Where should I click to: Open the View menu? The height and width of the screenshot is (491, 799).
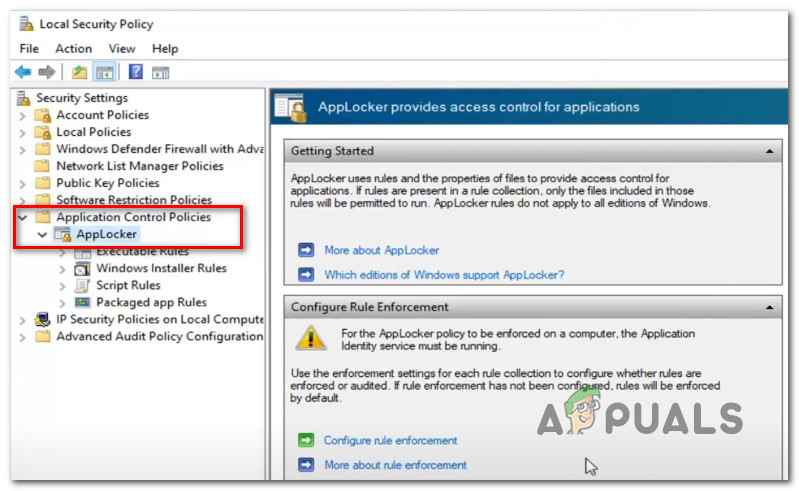(x=122, y=48)
